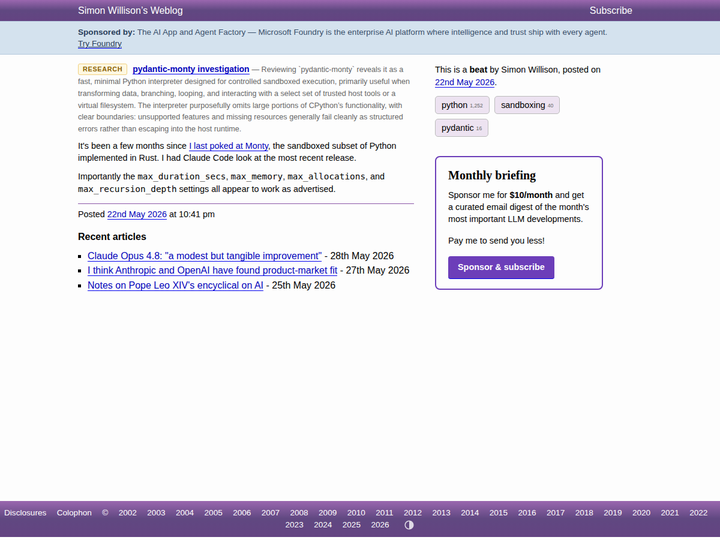
Task: Open the Anthropic and OpenAI product-market fit article
Action: [x=212, y=270]
